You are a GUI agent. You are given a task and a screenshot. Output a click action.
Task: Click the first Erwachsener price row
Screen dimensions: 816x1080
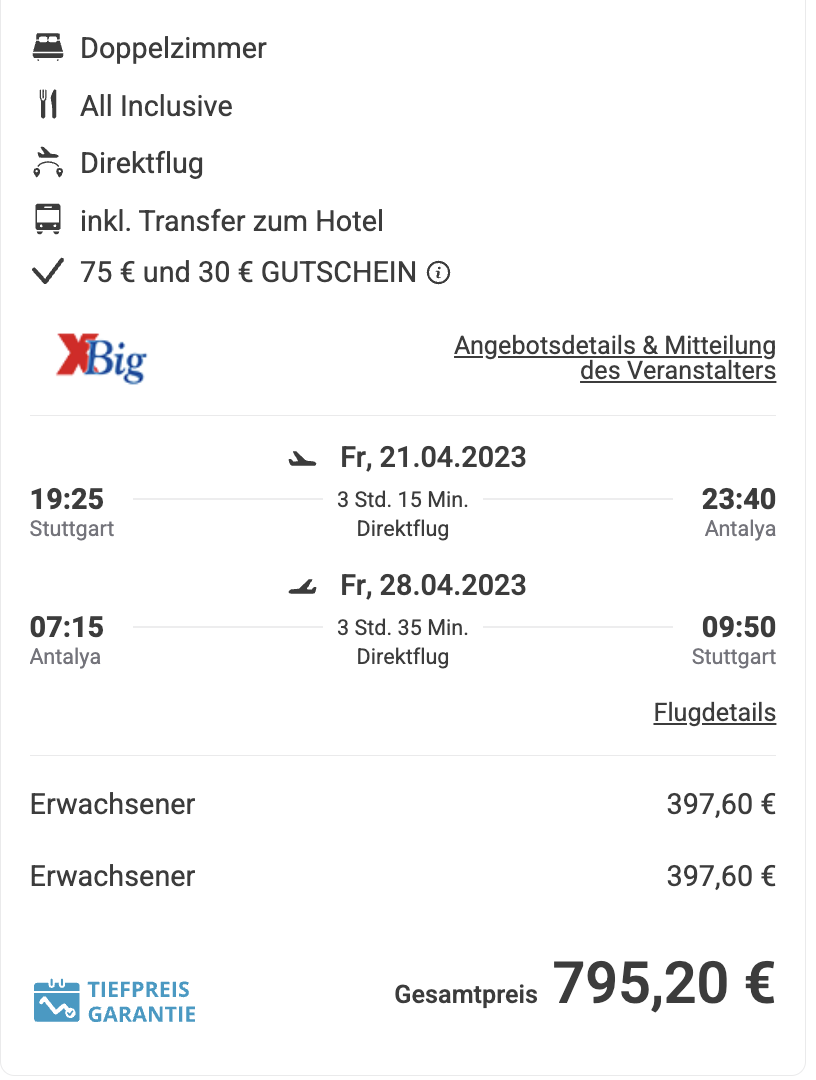point(403,804)
